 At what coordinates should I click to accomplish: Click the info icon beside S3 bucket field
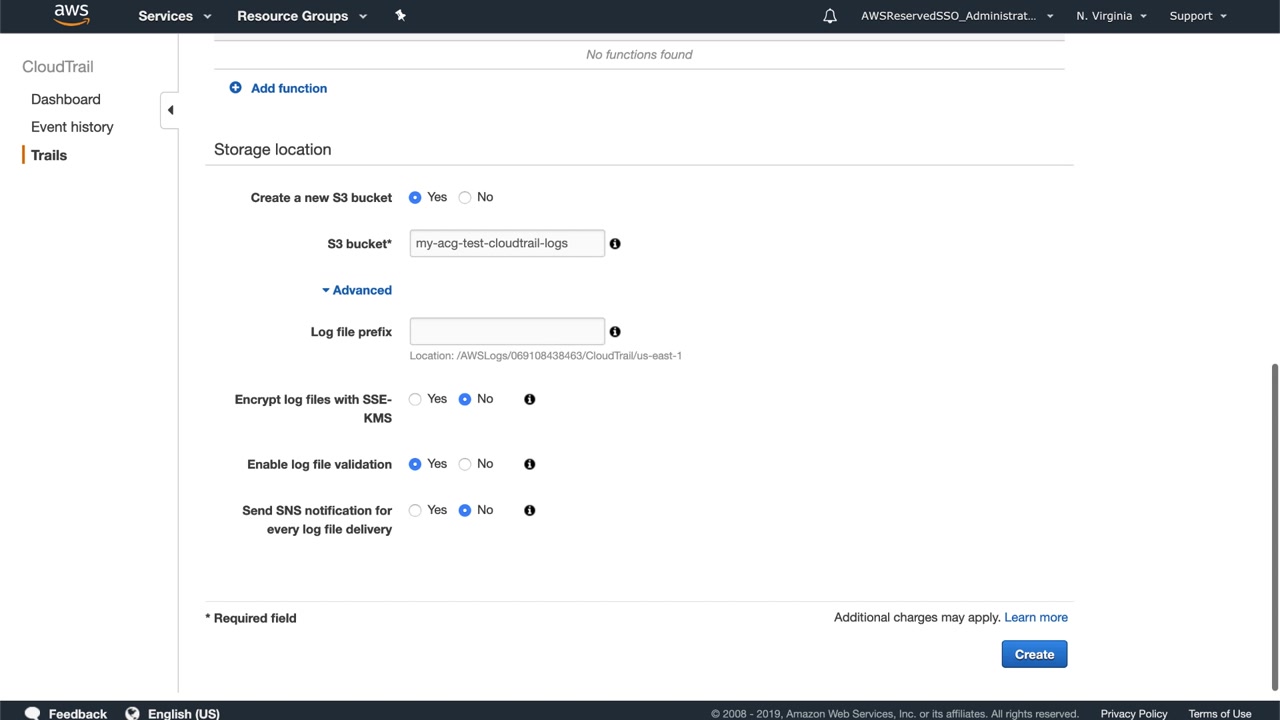[x=615, y=244]
